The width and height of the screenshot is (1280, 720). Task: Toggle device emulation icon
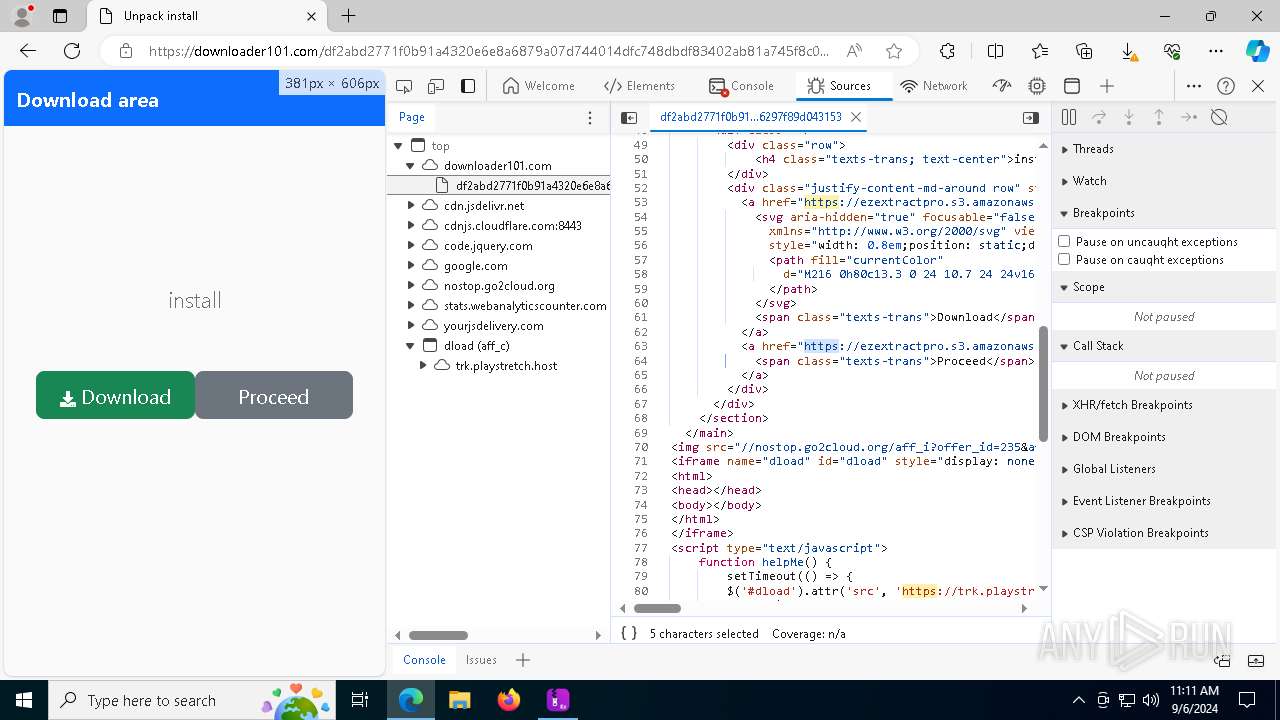coord(436,86)
